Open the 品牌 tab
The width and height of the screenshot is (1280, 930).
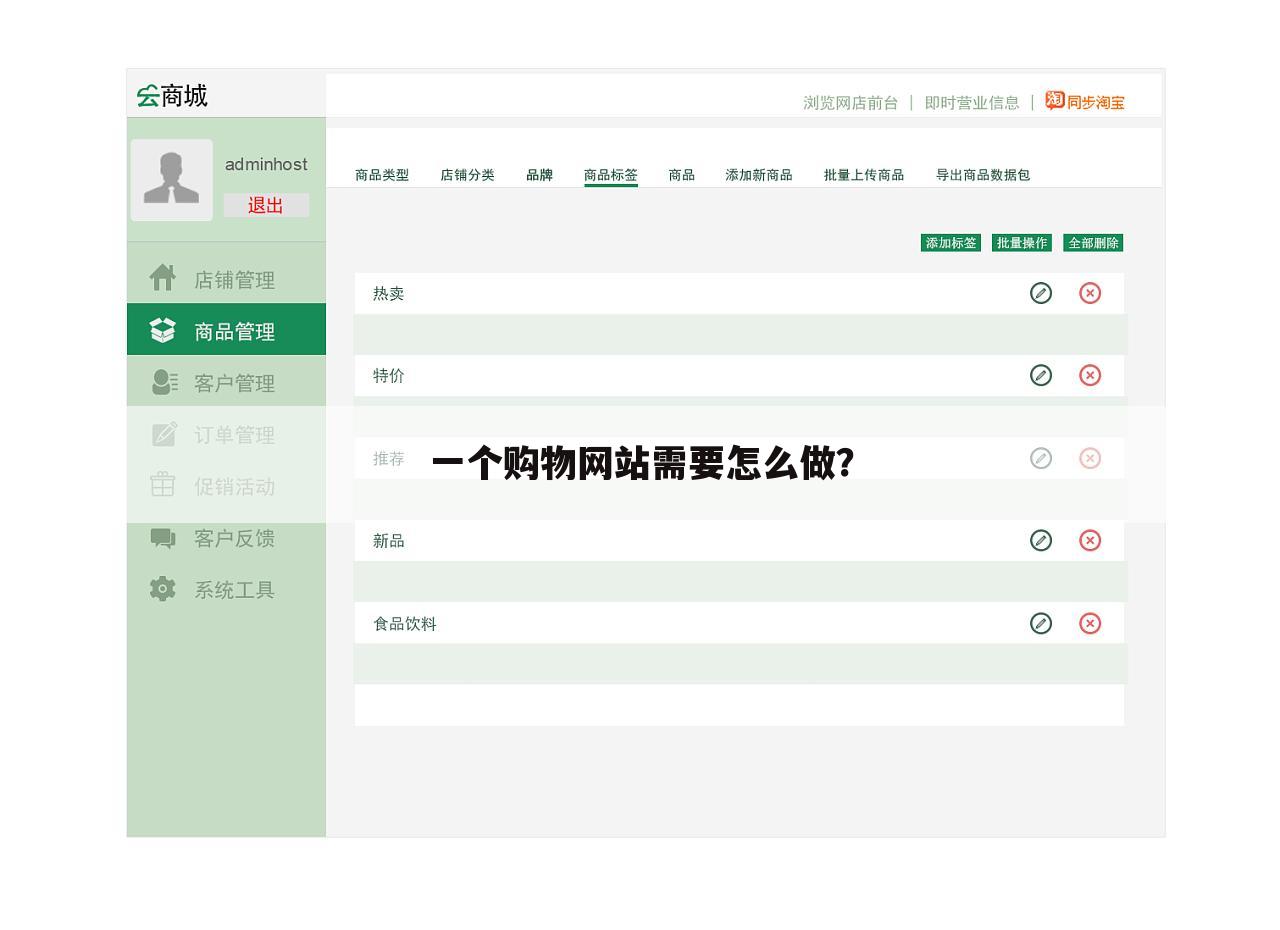point(539,174)
